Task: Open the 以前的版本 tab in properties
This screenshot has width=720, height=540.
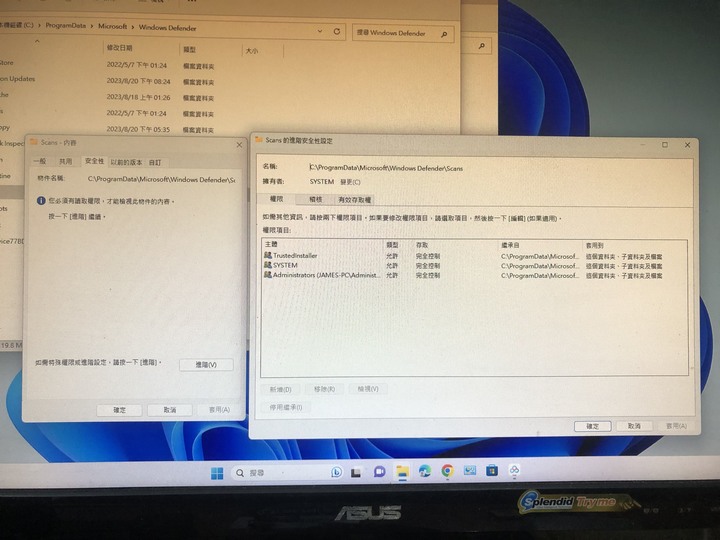Action: 126,162
